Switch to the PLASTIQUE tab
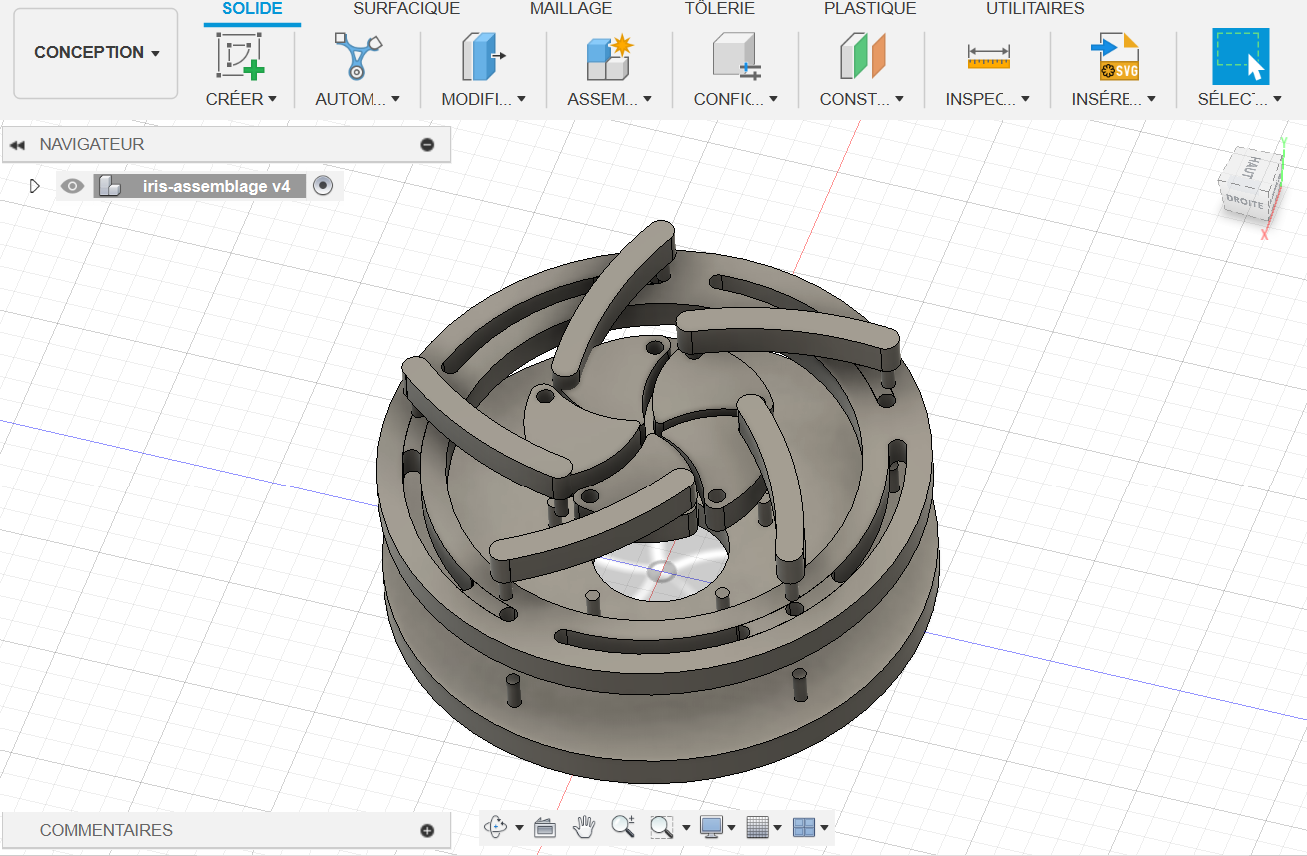This screenshot has width=1307, height=856. (x=870, y=9)
